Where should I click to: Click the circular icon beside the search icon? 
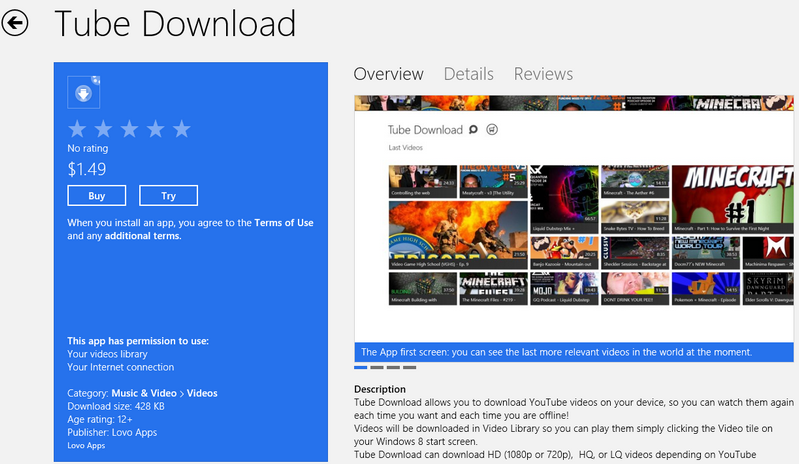pyautogui.click(x=491, y=129)
